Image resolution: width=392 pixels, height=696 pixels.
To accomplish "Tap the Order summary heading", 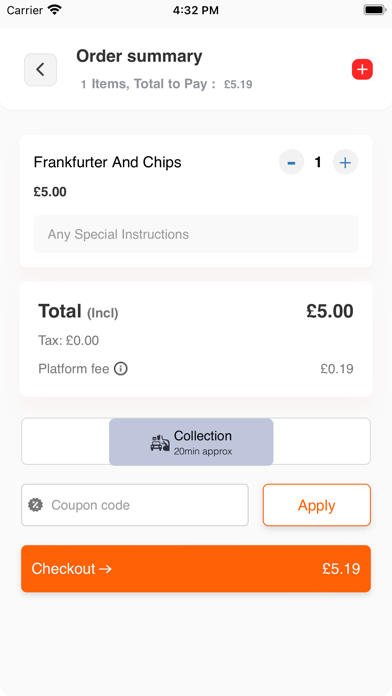I will tap(139, 56).
